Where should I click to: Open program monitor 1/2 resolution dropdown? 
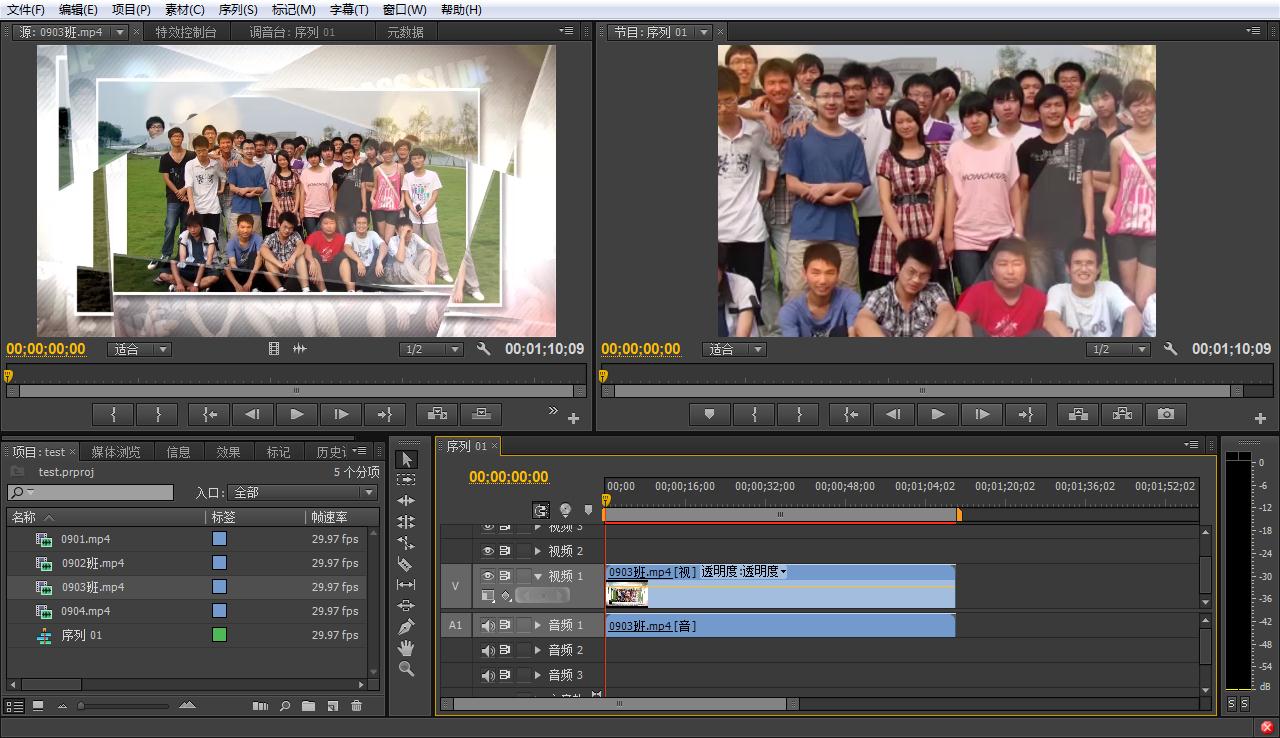pyautogui.click(x=1116, y=349)
